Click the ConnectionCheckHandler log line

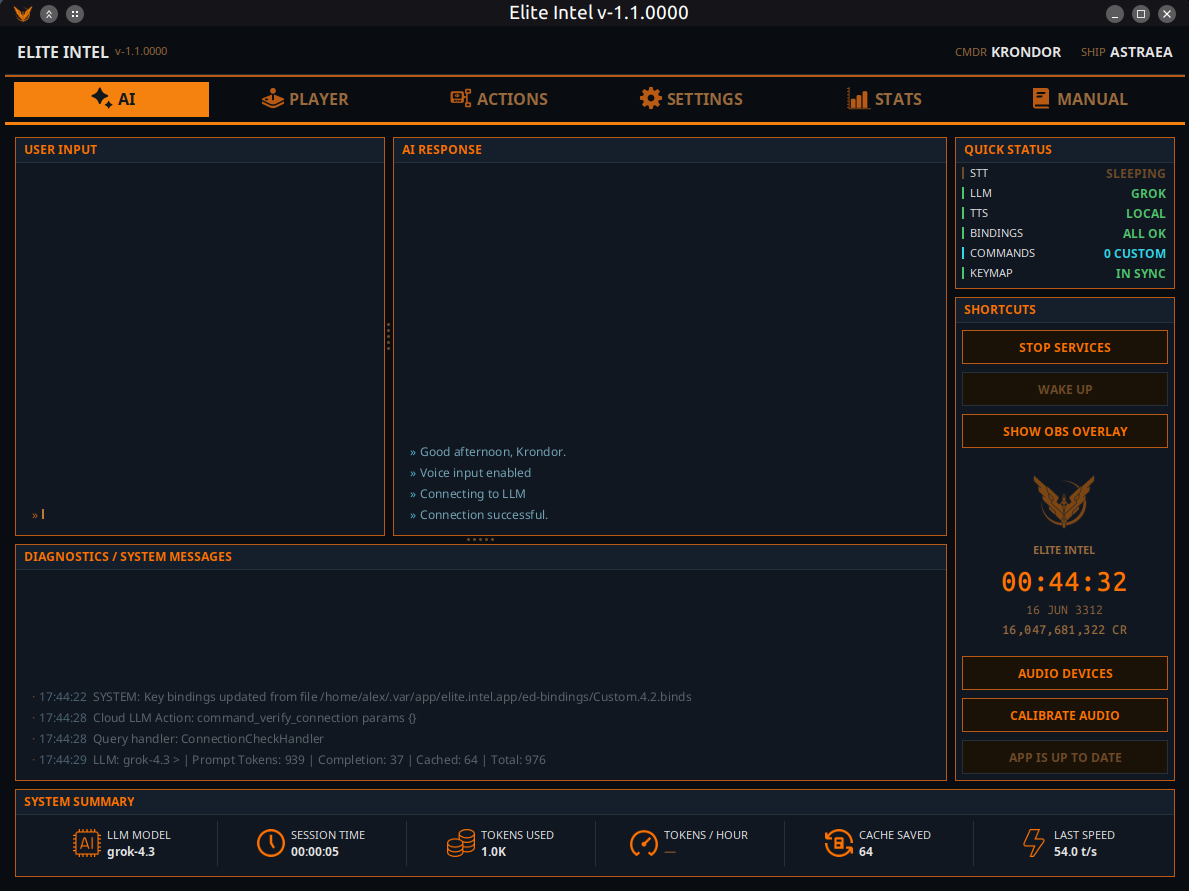177,739
